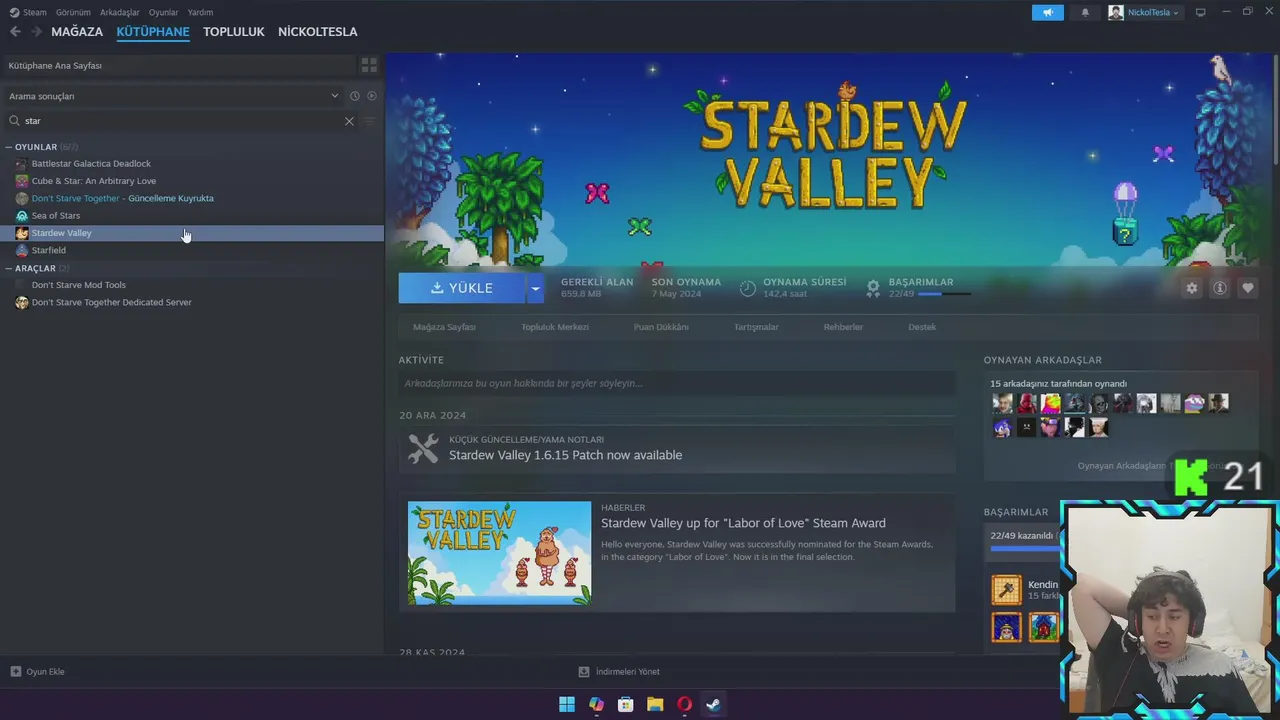The image size is (1280, 720).
Task: Click the YÜKLE install button
Action: 462,288
